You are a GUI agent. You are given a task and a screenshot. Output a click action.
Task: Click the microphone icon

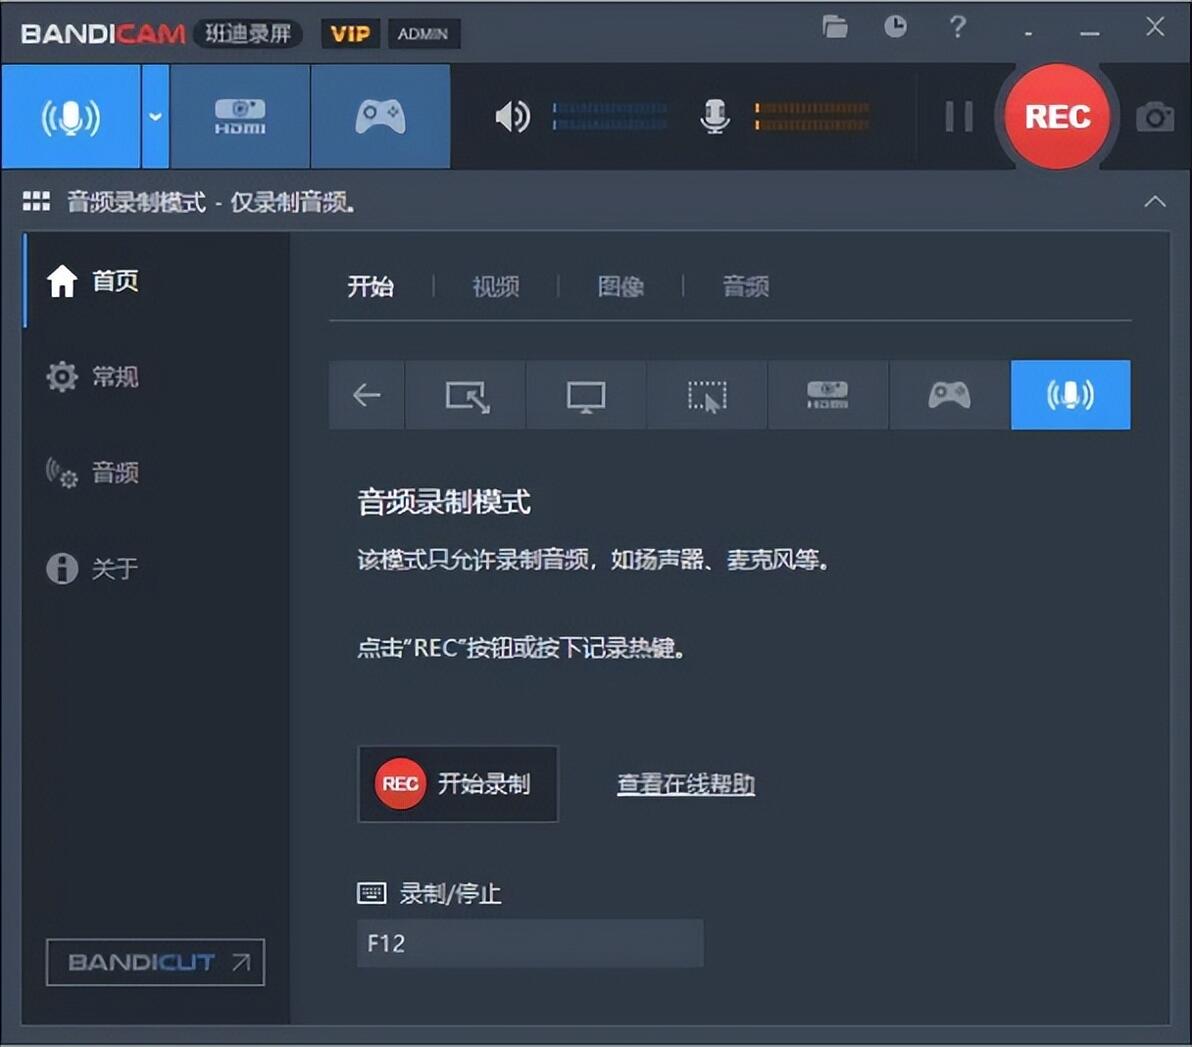(x=715, y=116)
